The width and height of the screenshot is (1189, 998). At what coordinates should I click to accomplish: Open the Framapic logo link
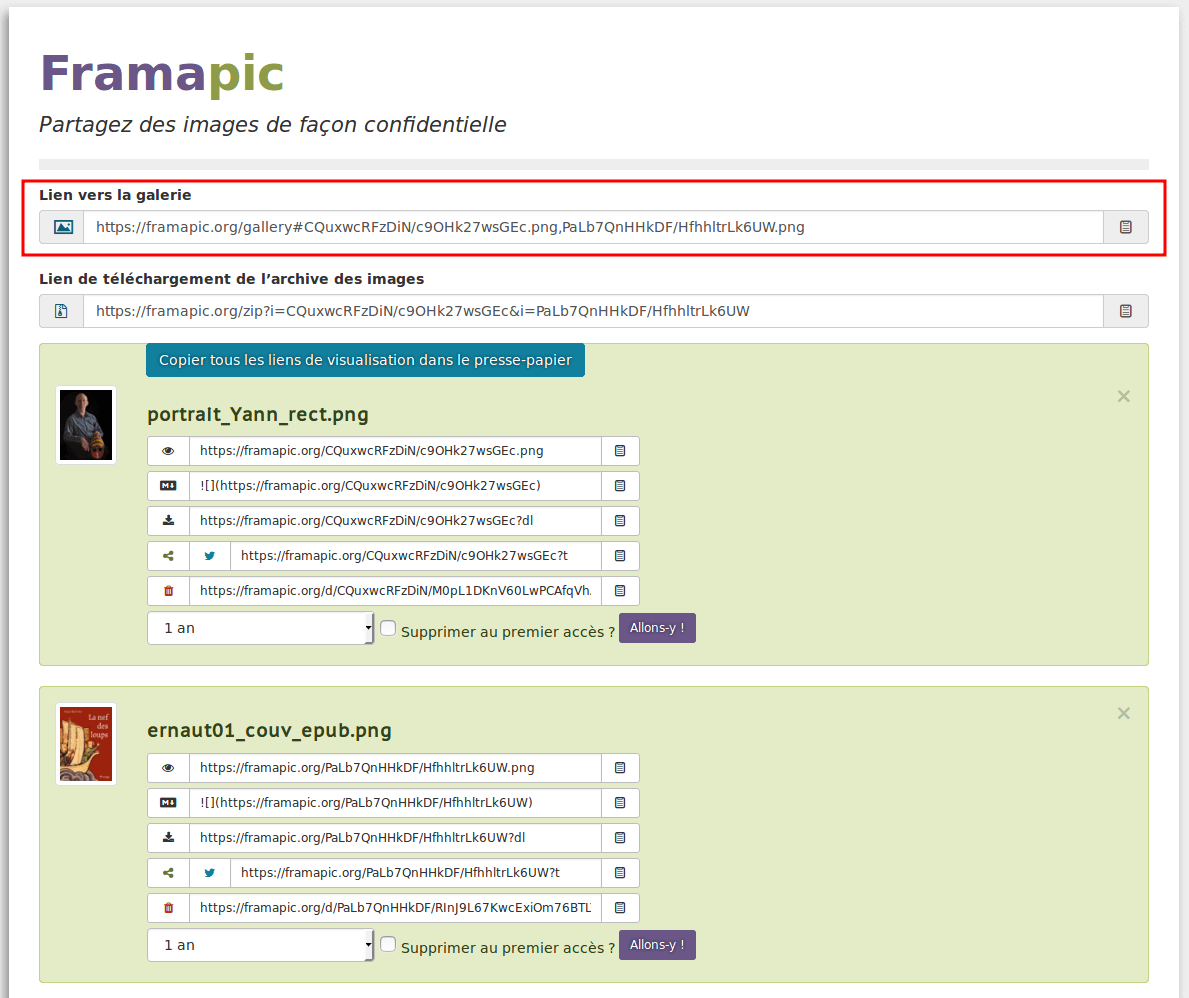click(x=162, y=74)
